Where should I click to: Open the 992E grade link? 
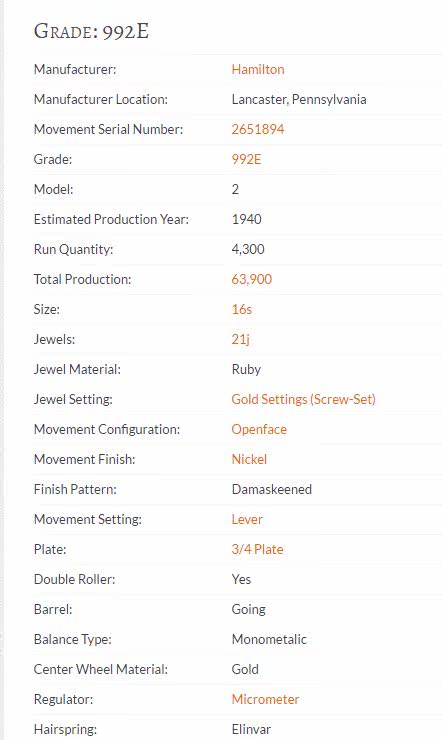pos(246,159)
